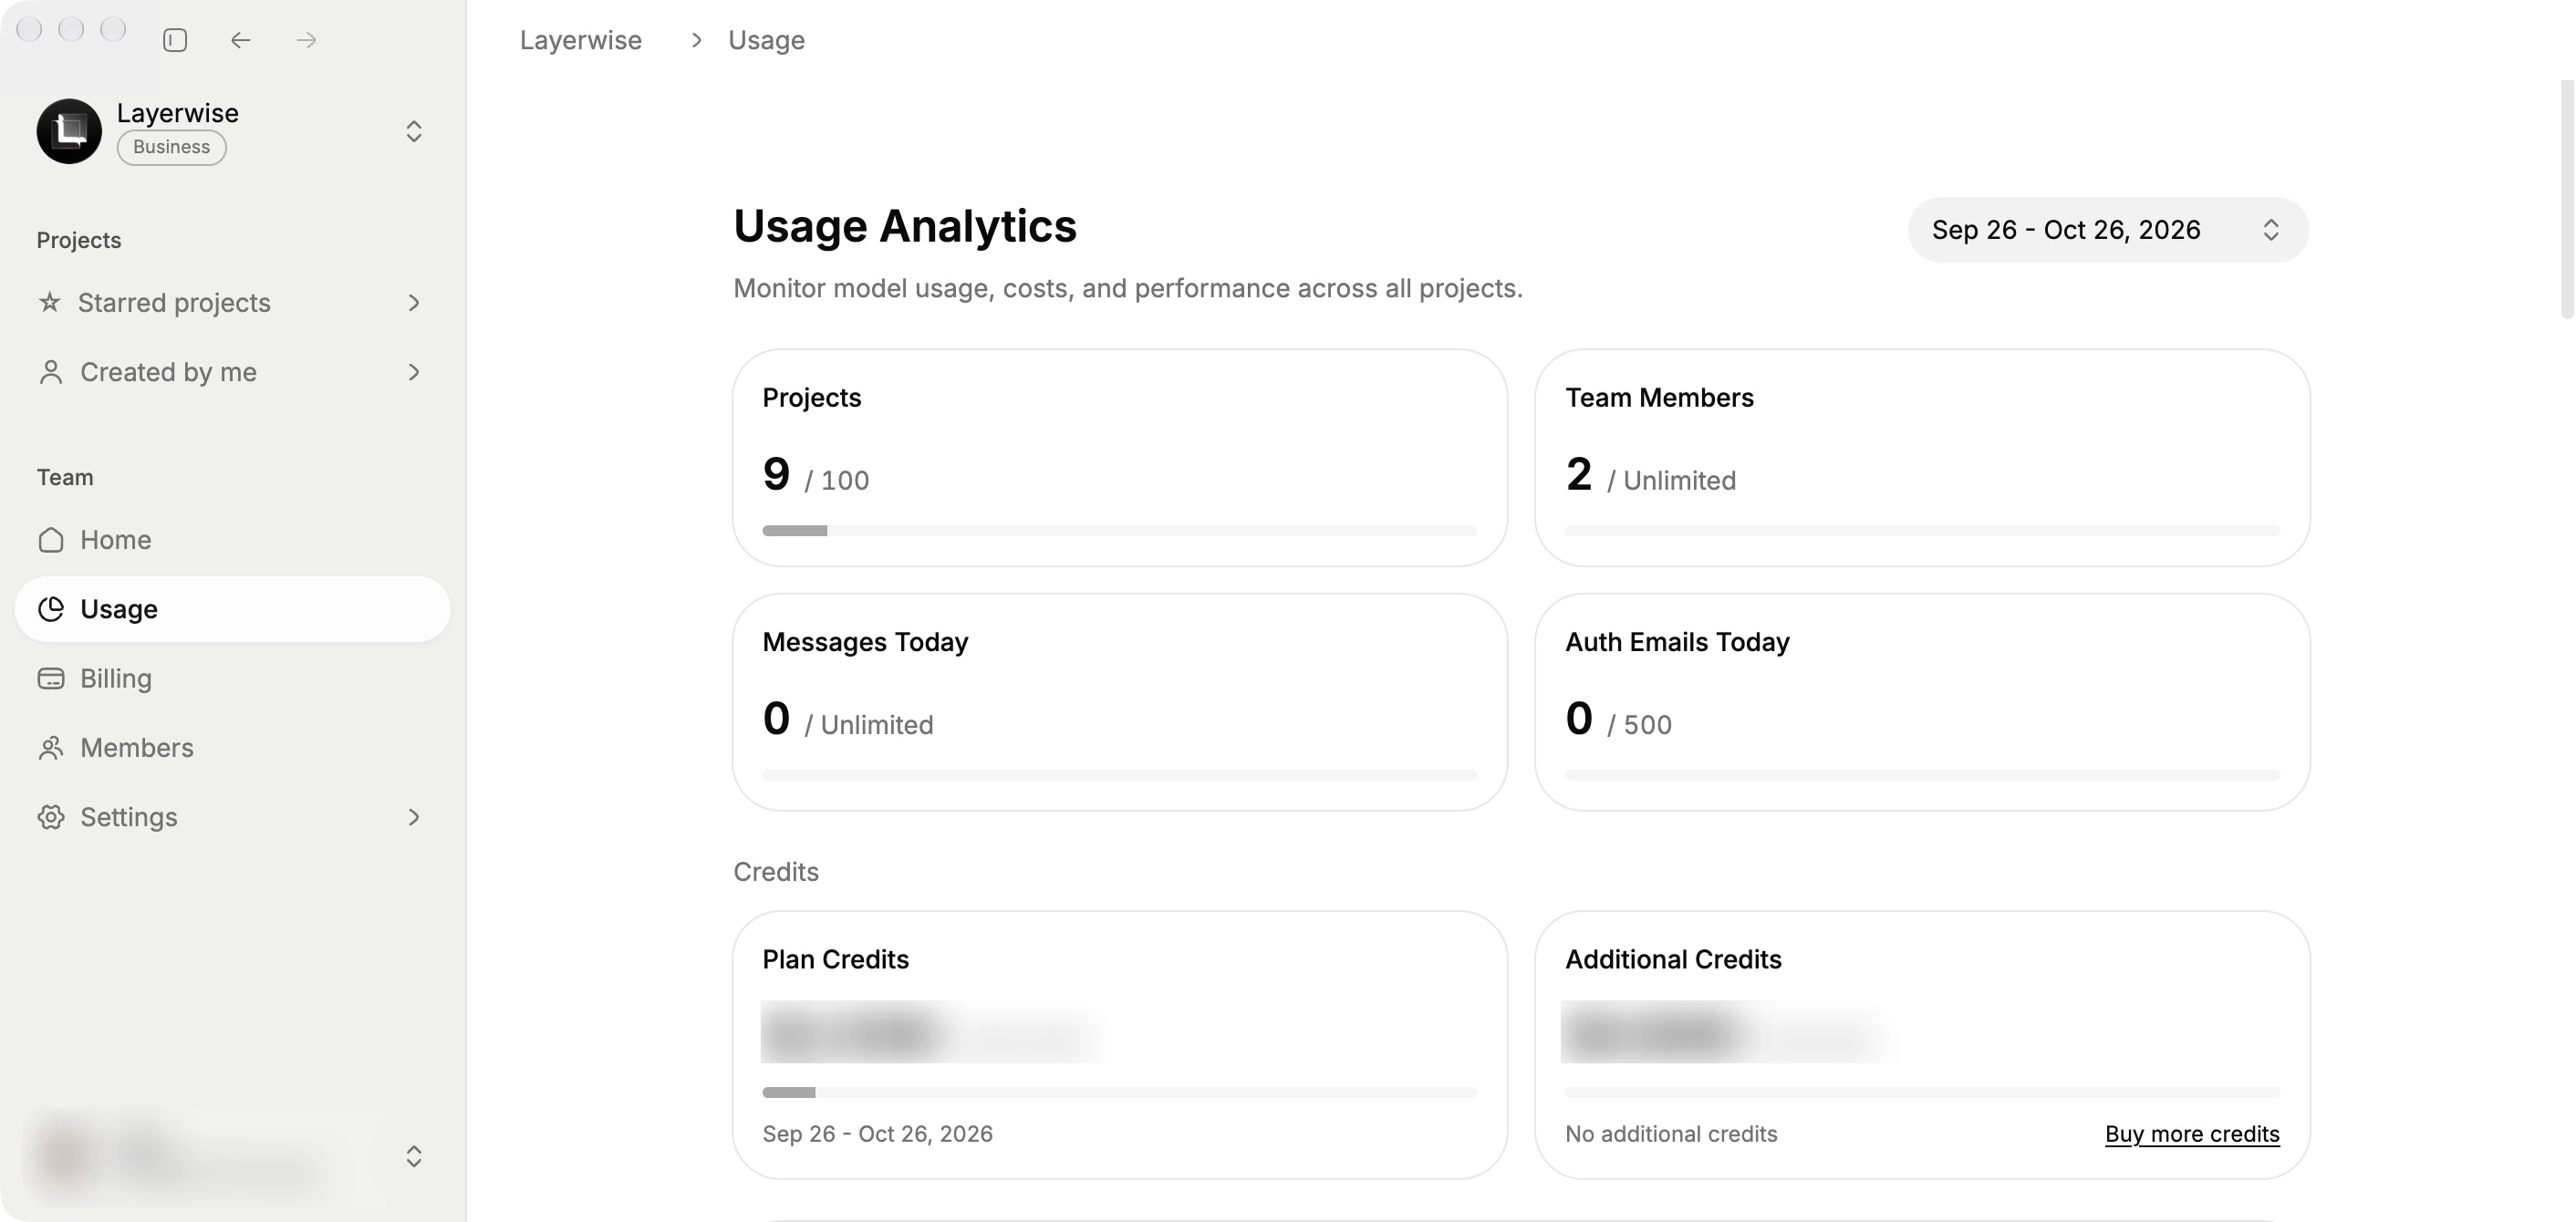Image resolution: width=2576 pixels, height=1222 pixels.
Task: Open the user account switcher at bottom
Action: click(232, 1156)
